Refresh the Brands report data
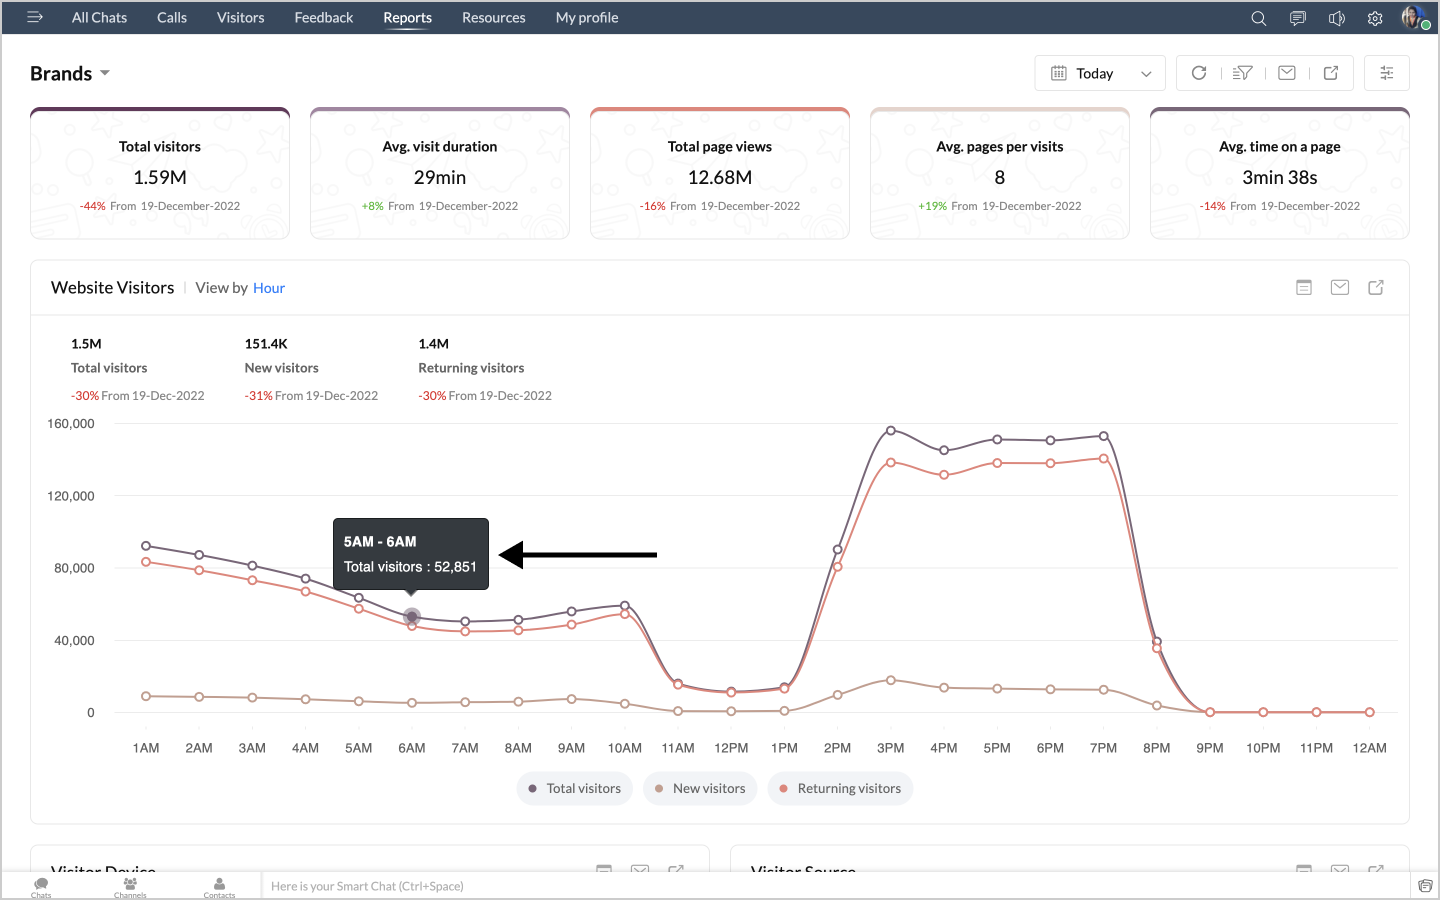This screenshot has width=1440, height=900. pos(1199,73)
